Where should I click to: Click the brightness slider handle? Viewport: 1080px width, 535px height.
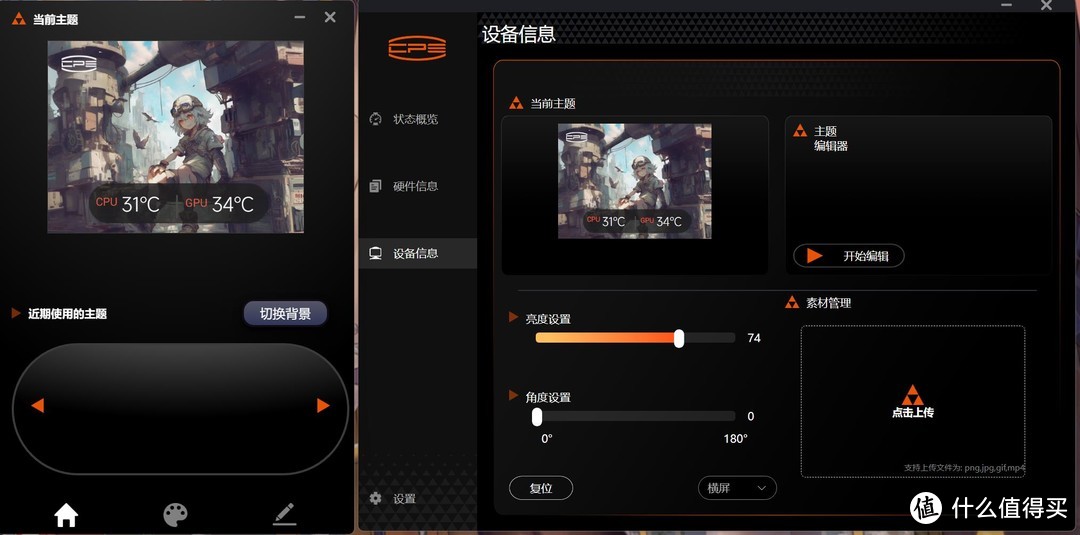click(679, 338)
